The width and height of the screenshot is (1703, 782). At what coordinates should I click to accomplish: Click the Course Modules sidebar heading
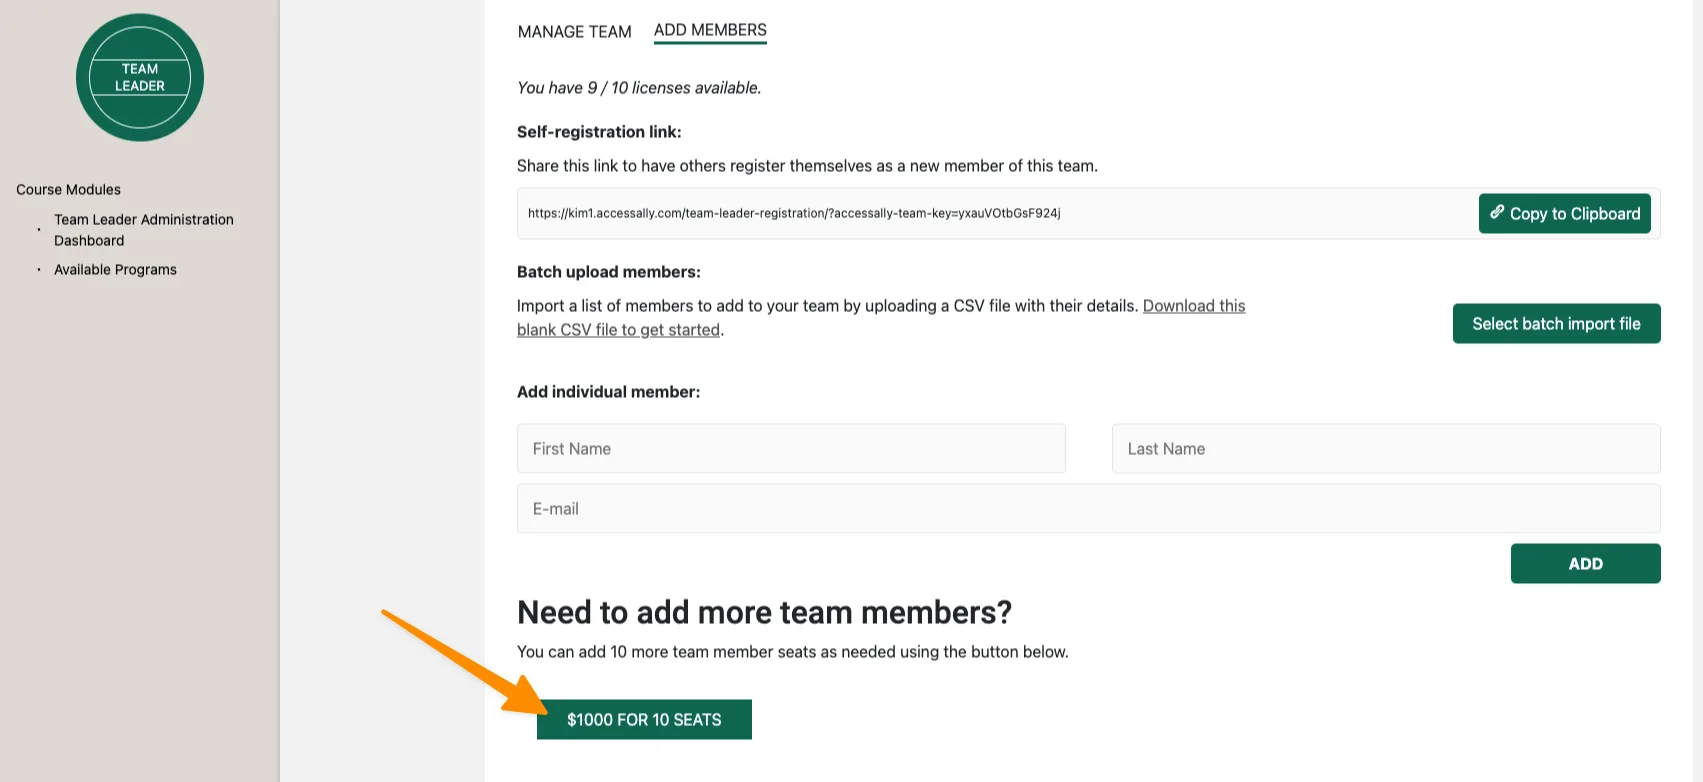[x=68, y=190]
